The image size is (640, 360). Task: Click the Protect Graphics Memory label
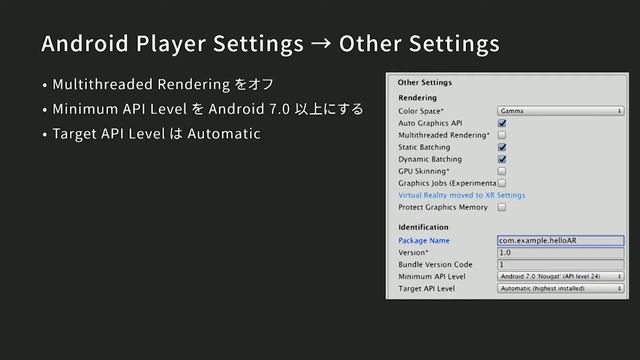[443, 207]
